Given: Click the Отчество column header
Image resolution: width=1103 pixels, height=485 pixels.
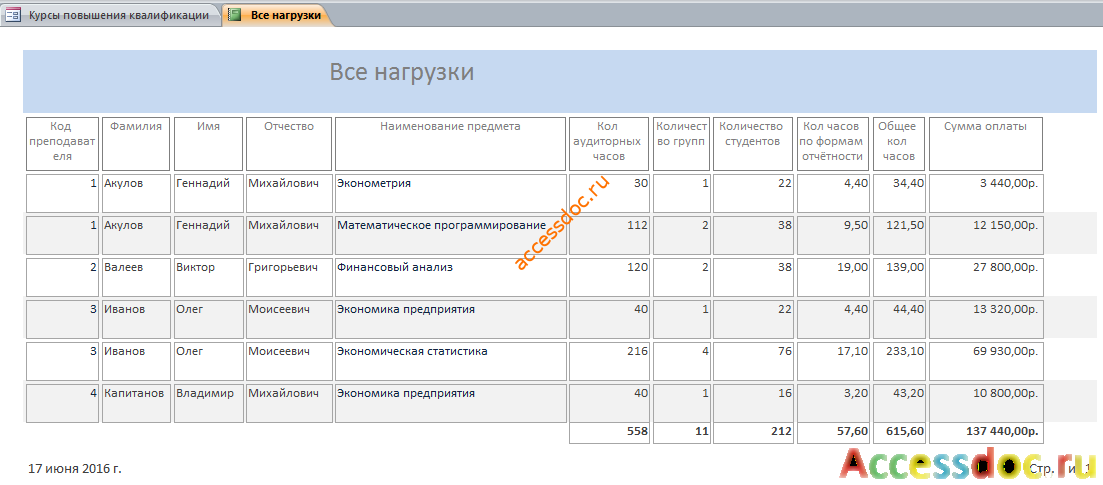Looking at the screenshot, I should point(289,144).
